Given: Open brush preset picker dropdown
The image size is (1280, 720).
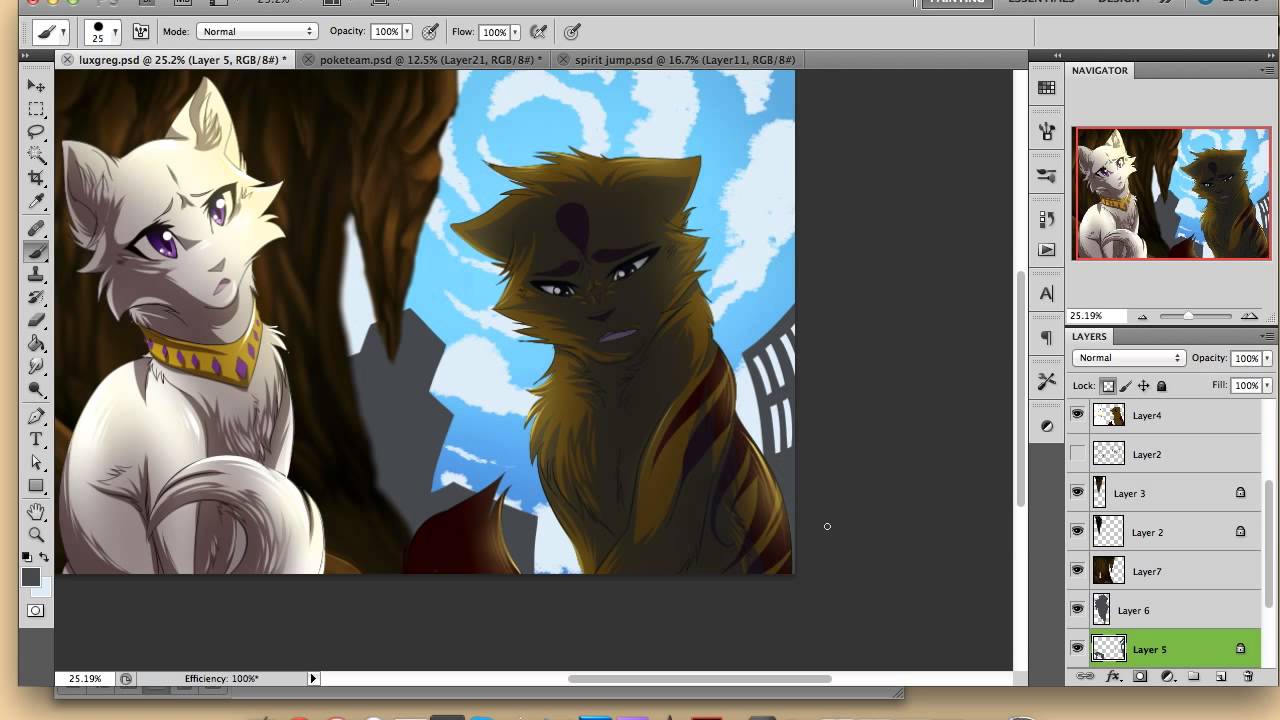Looking at the screenshot, I should (115, 32).
